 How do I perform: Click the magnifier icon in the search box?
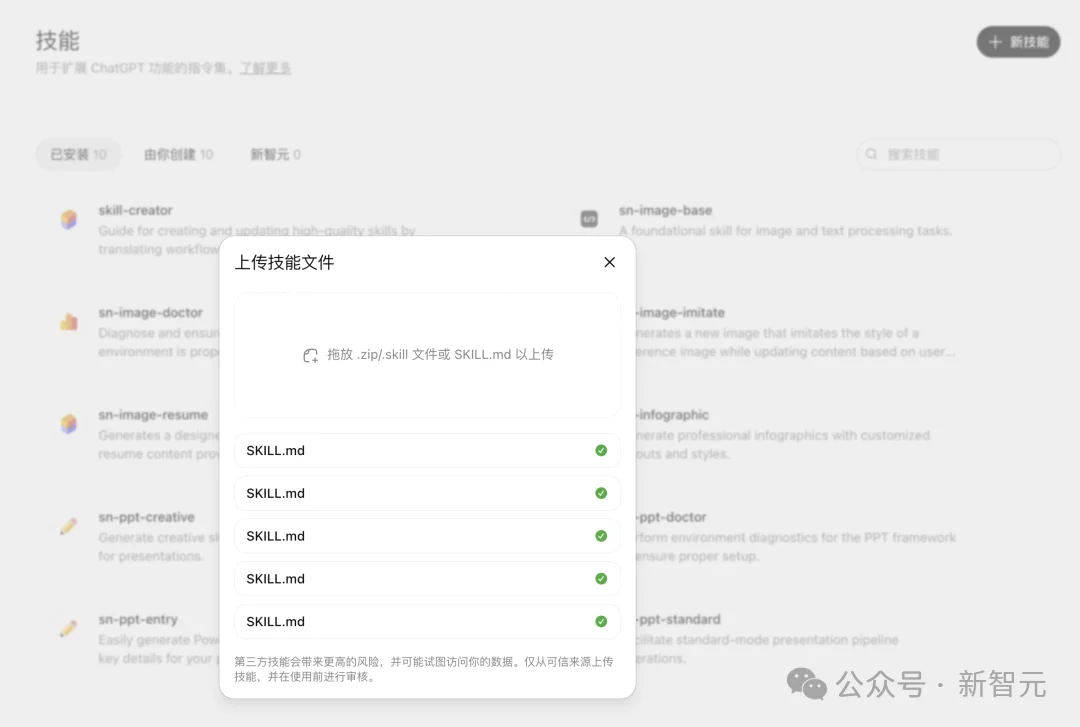871,154
